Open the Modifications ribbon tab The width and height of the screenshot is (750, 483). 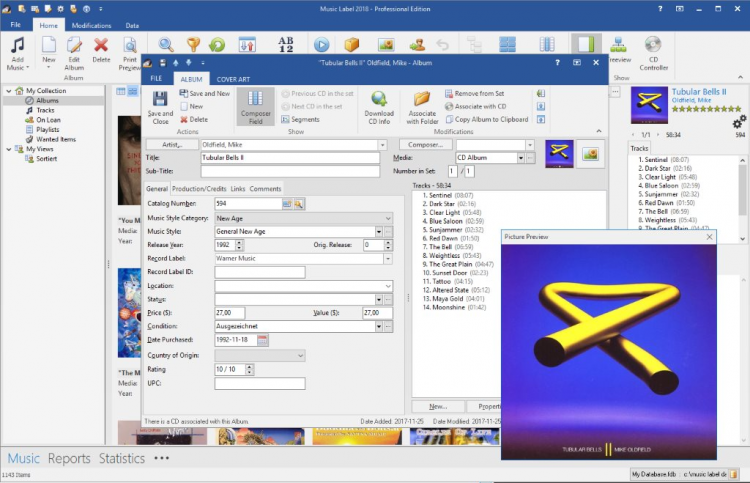pos(91,25)
